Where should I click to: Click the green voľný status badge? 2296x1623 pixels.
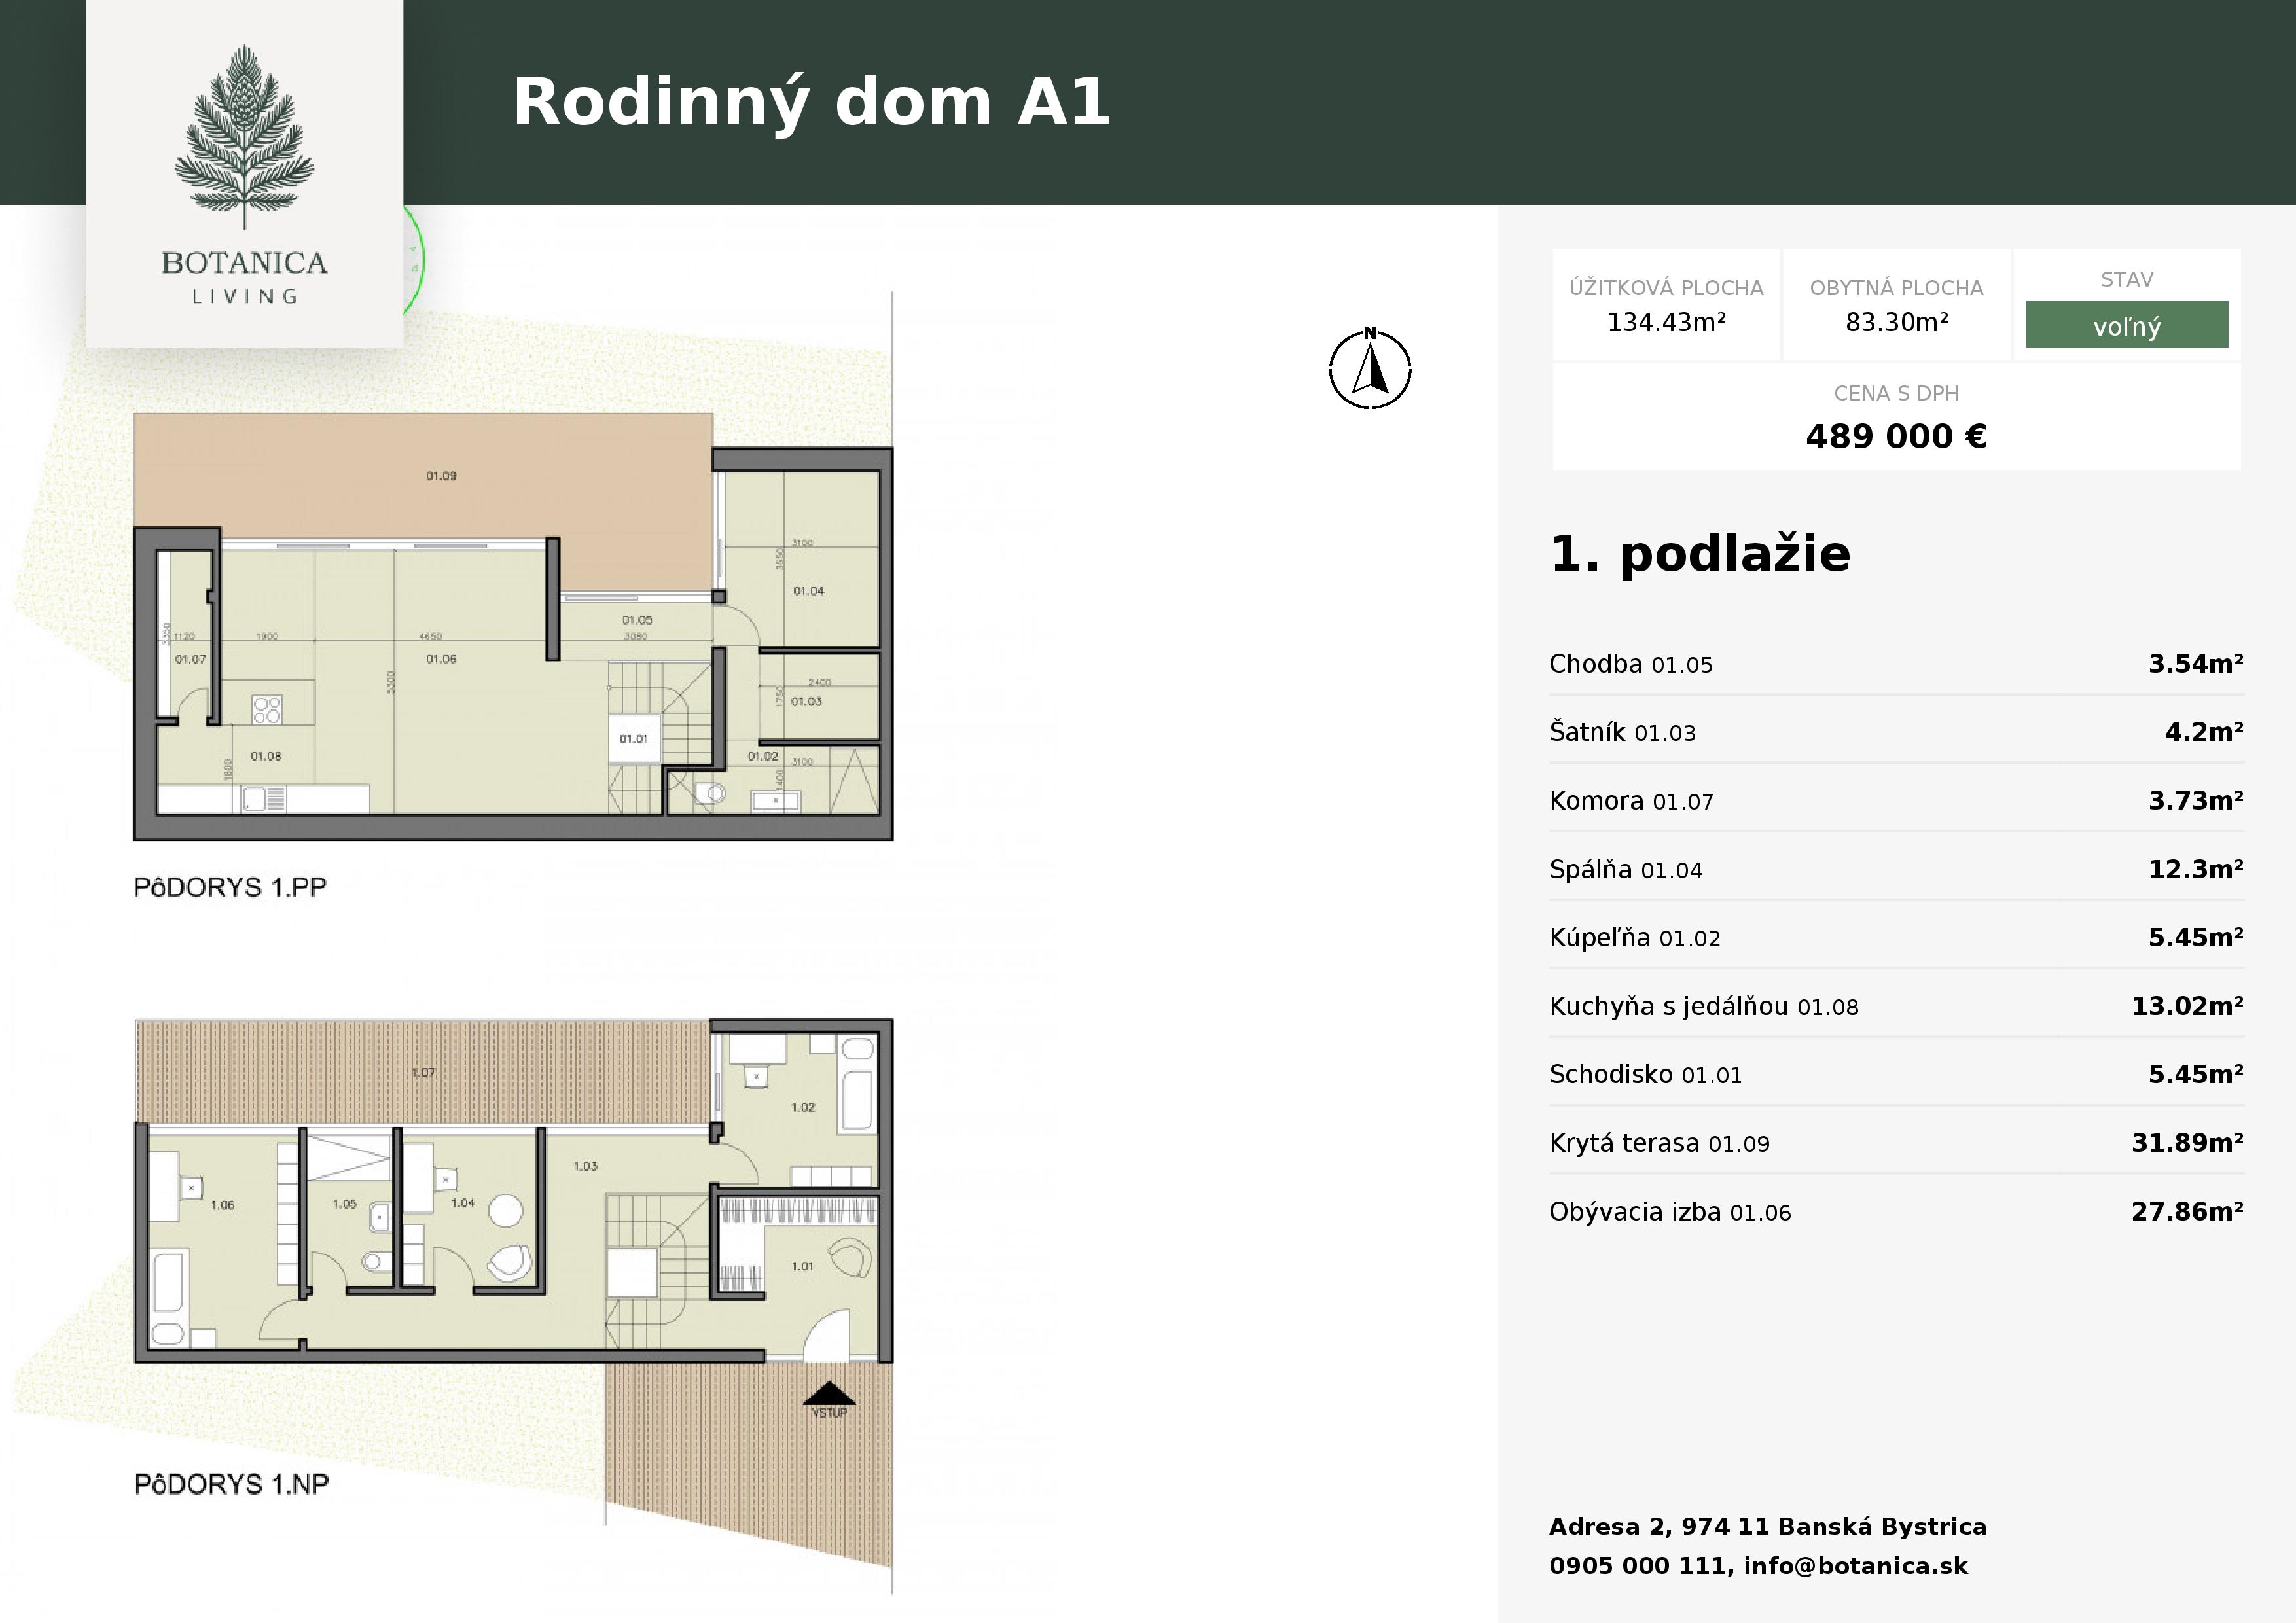click(x=2127, y=325)
